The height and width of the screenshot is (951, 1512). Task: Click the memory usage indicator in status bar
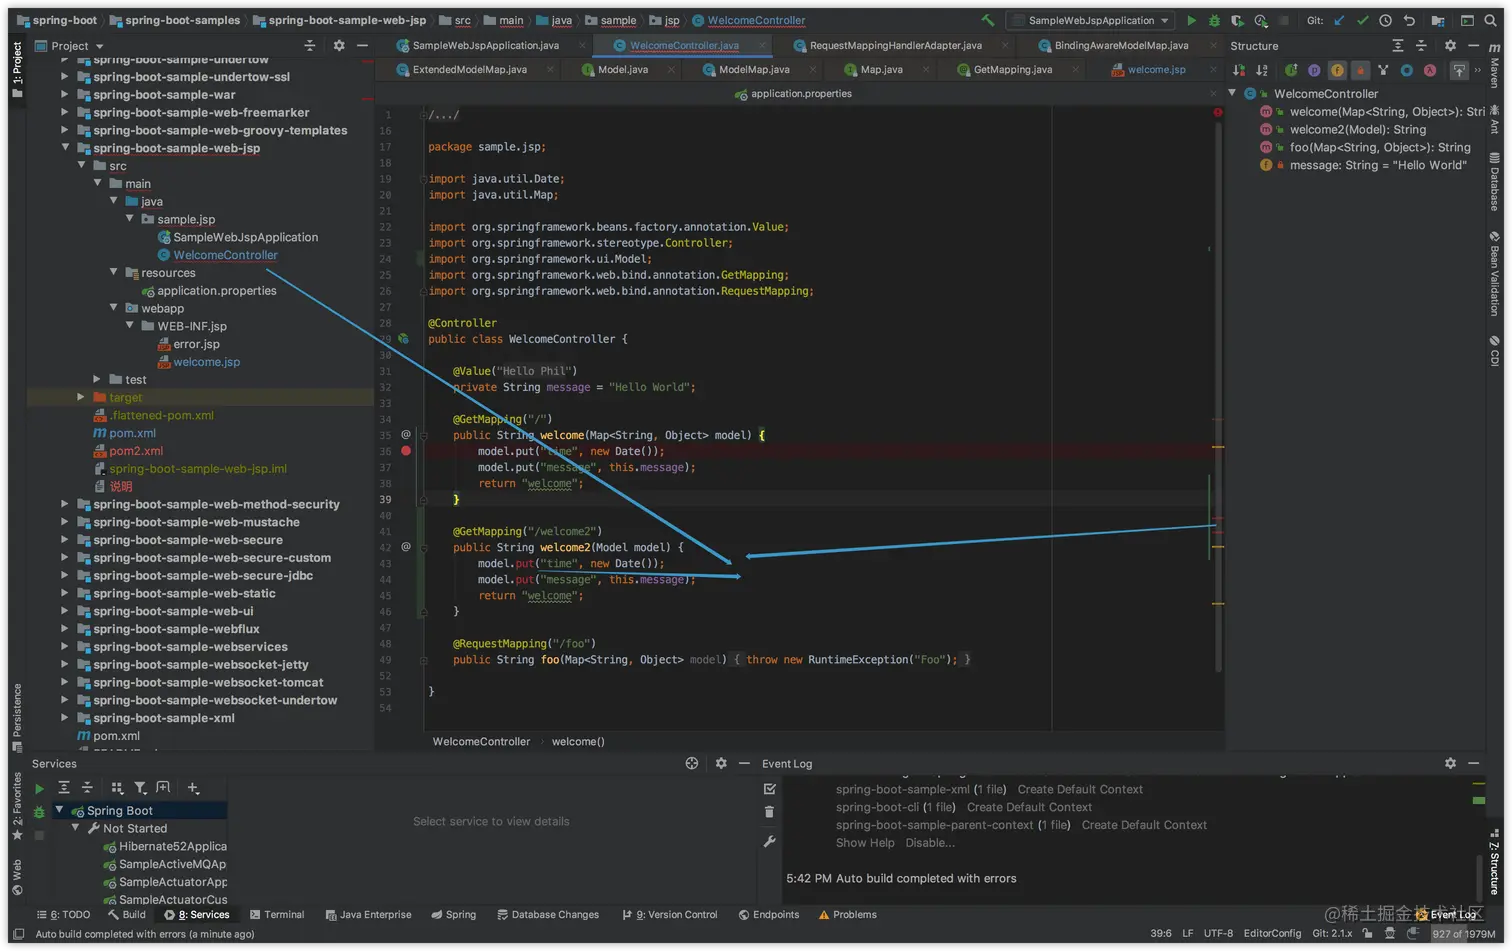click(1463, 933)
